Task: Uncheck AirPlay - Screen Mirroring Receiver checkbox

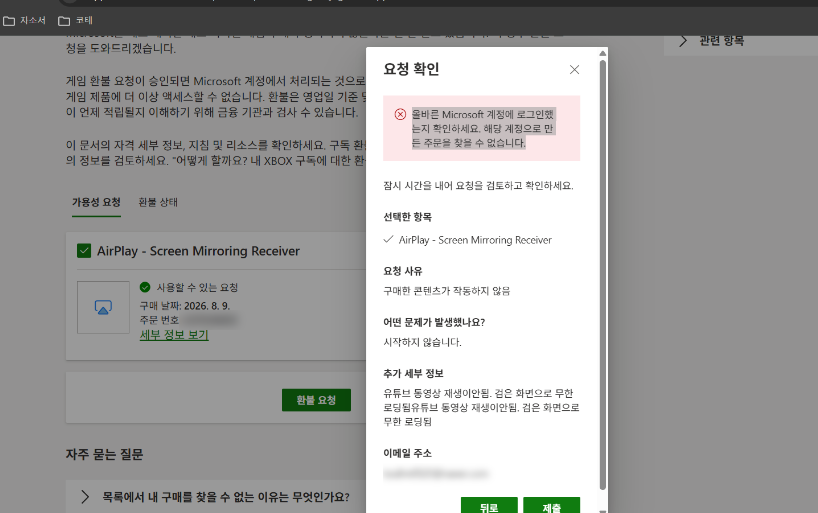Action: tap(84, 251)
